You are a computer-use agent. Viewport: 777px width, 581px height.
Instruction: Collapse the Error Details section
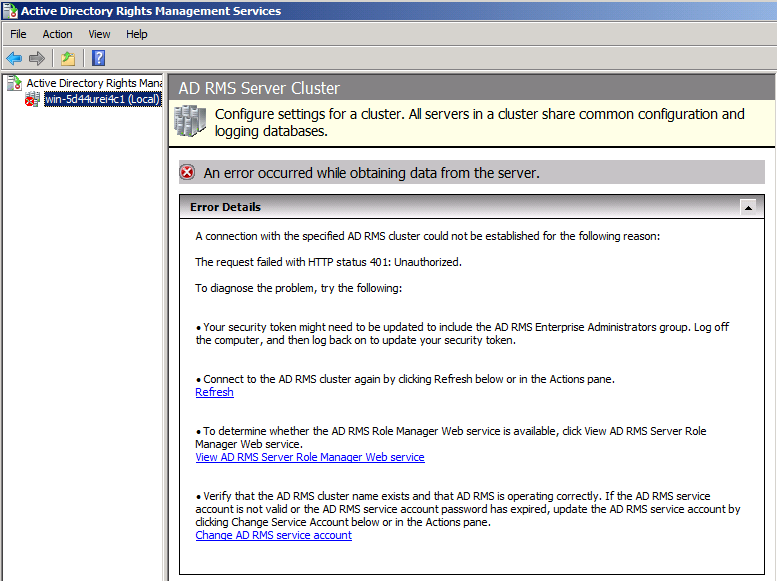[x=748, y=207]
